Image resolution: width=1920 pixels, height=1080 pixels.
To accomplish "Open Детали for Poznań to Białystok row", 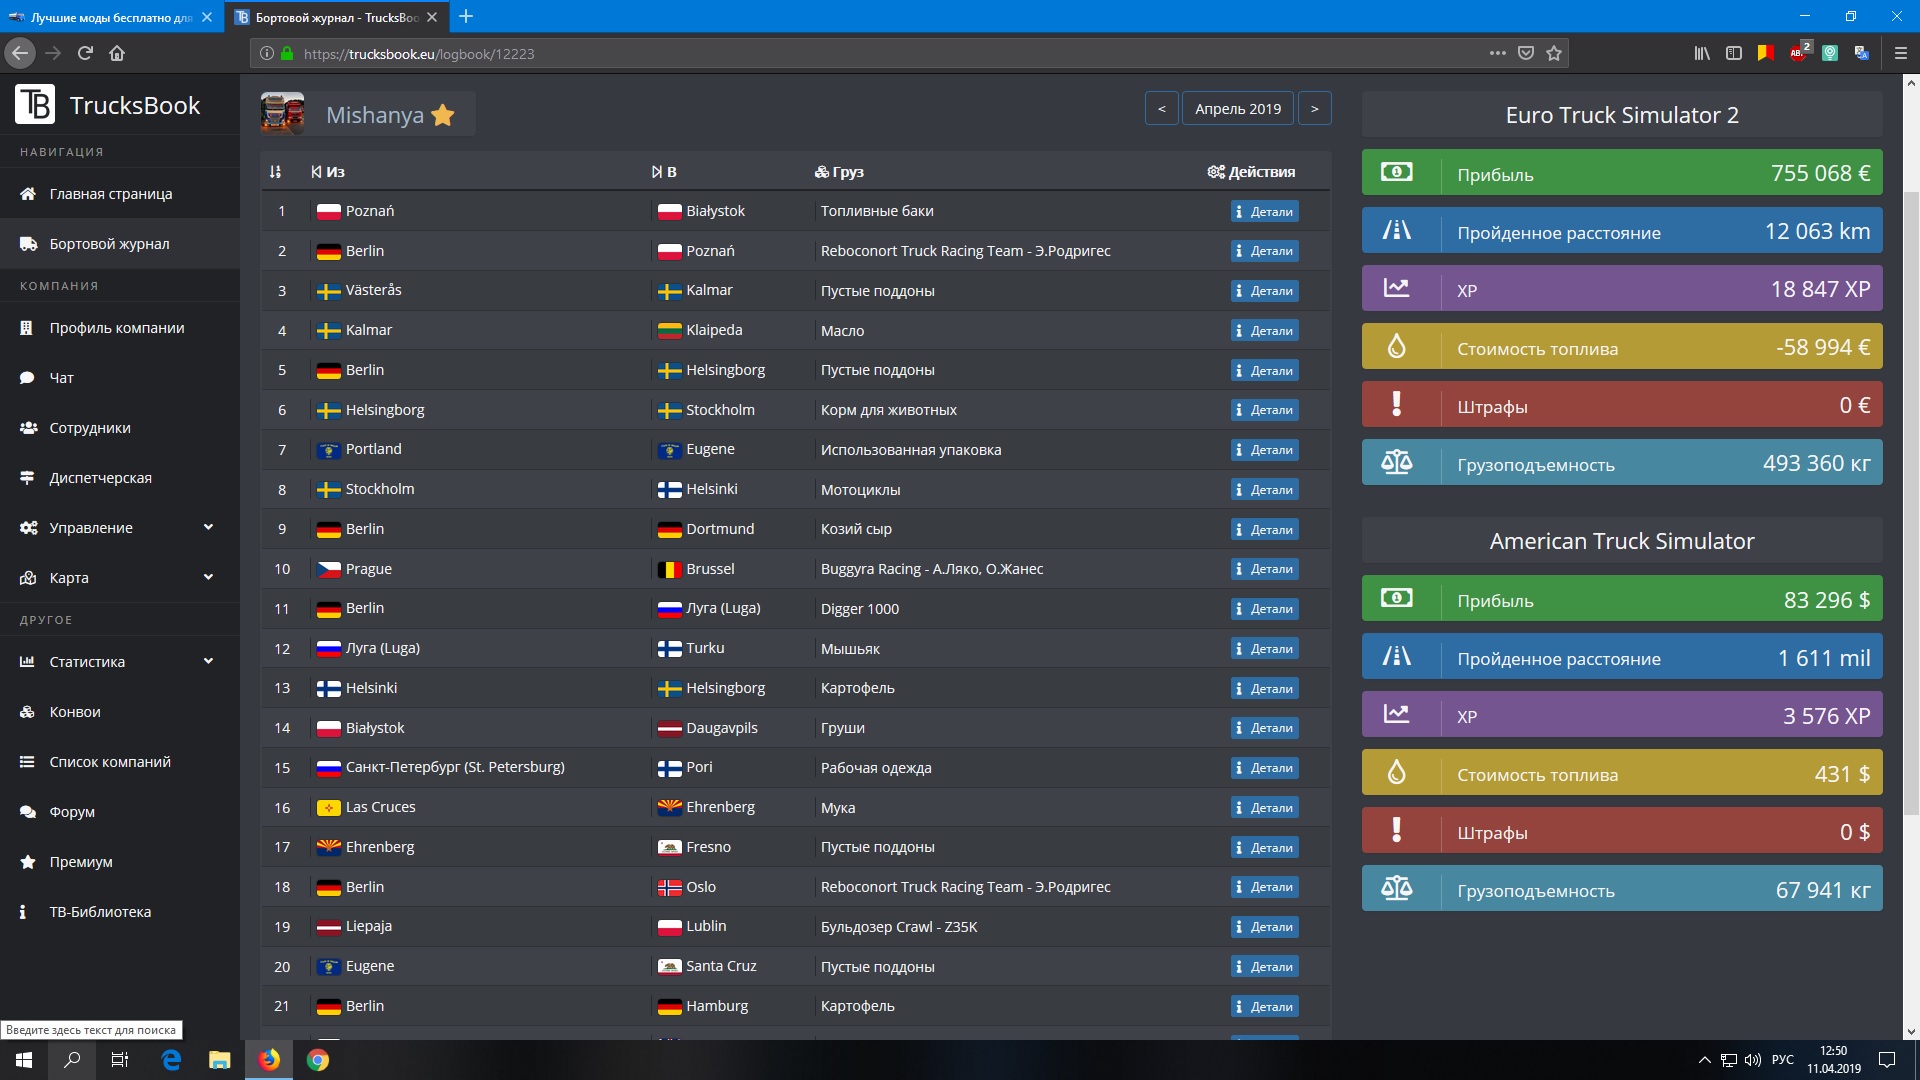I will pos(1264,211).
